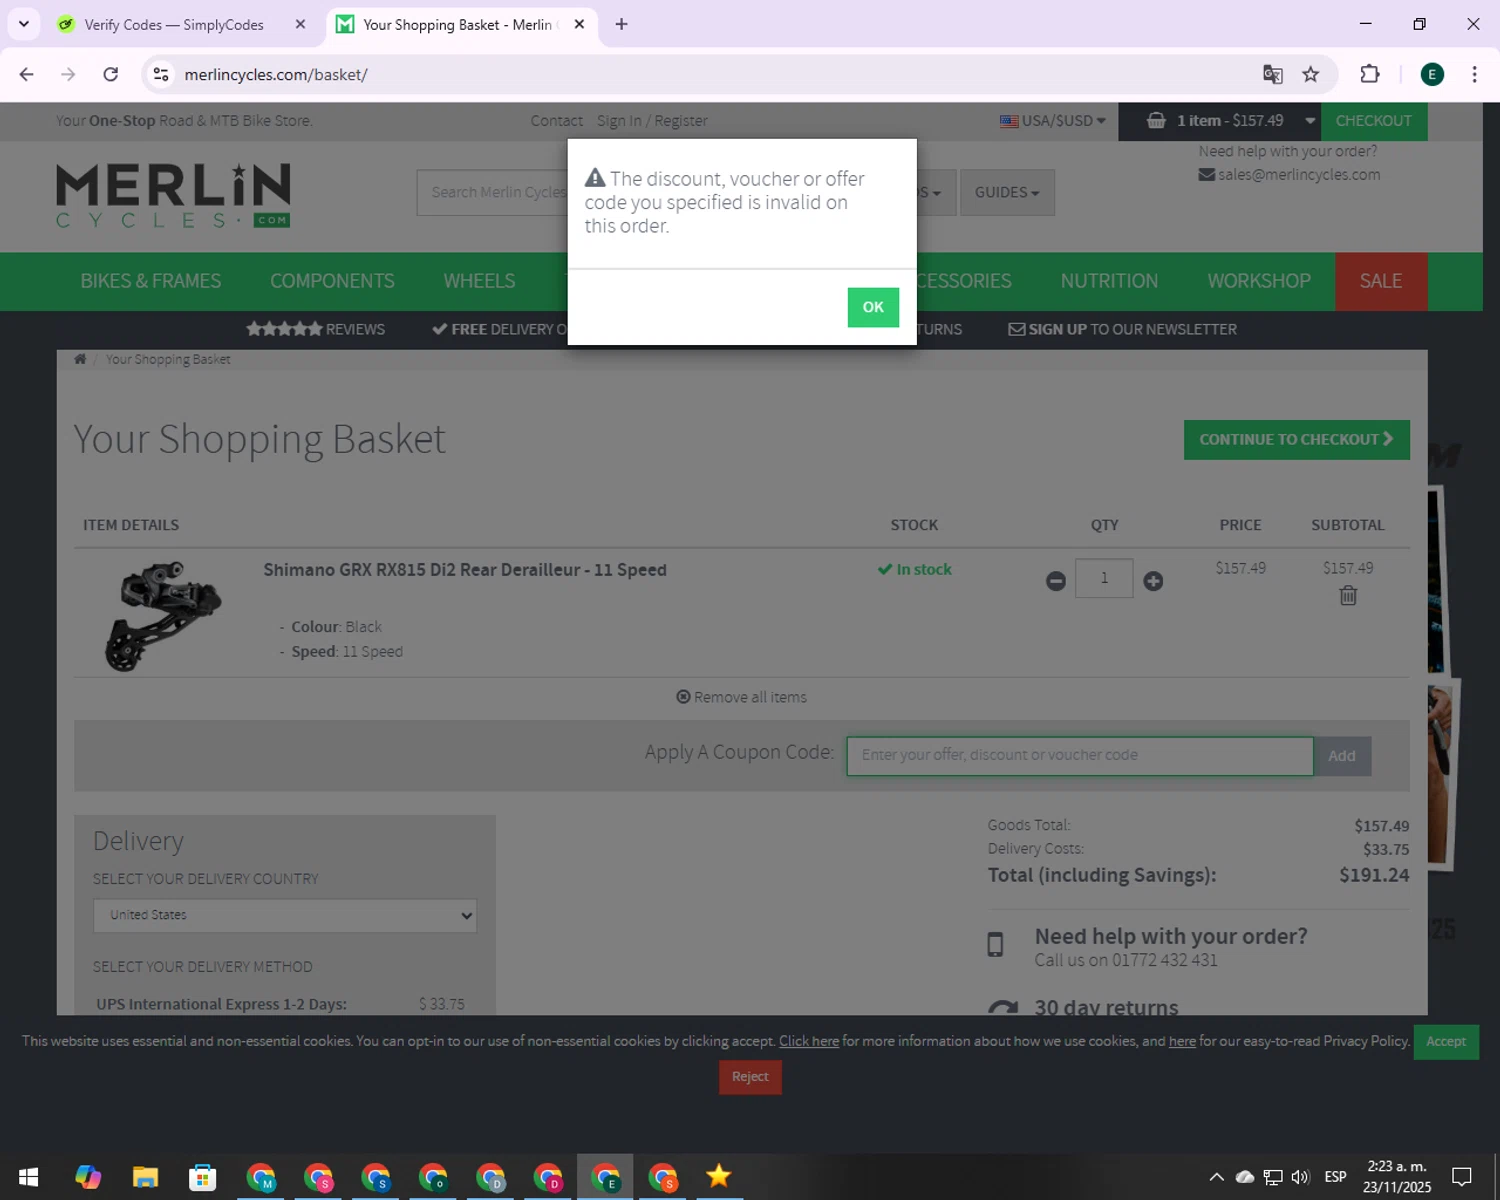Dismiss the invalid code dialog with OK
The width and height of the screenshot is (1500, 1200).
pos(873,307)
